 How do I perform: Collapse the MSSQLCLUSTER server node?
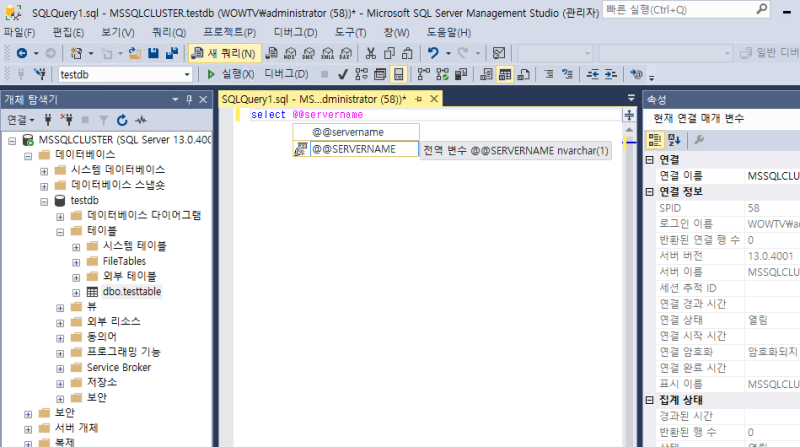click(x=12, y=140)
